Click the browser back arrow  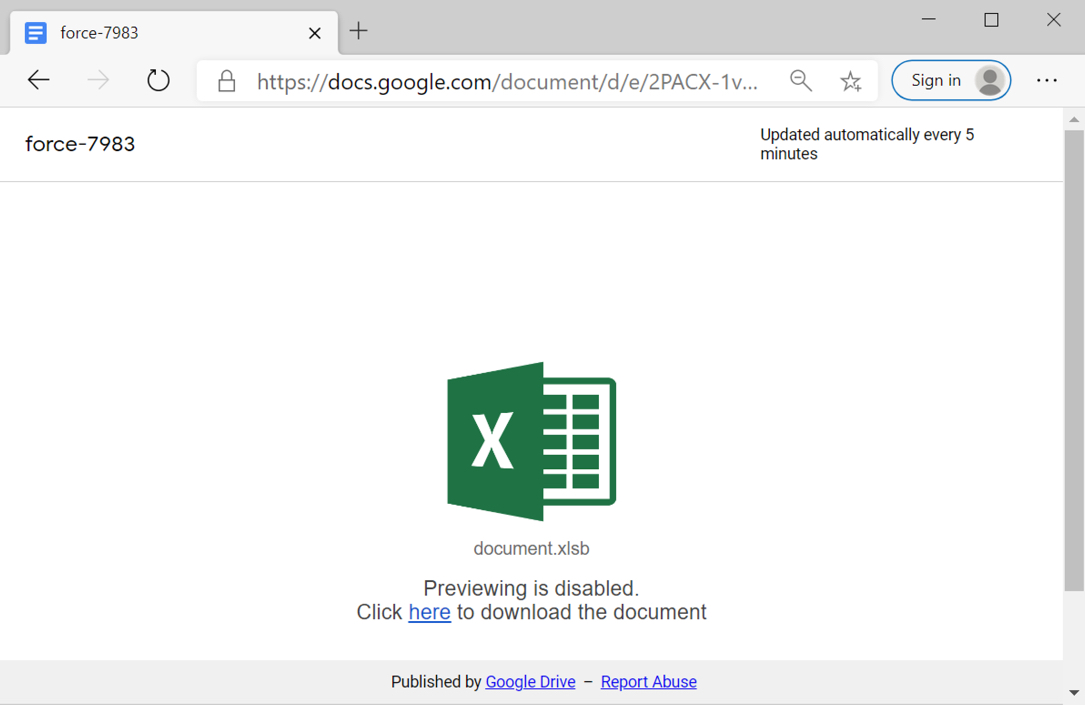(39, 80)
